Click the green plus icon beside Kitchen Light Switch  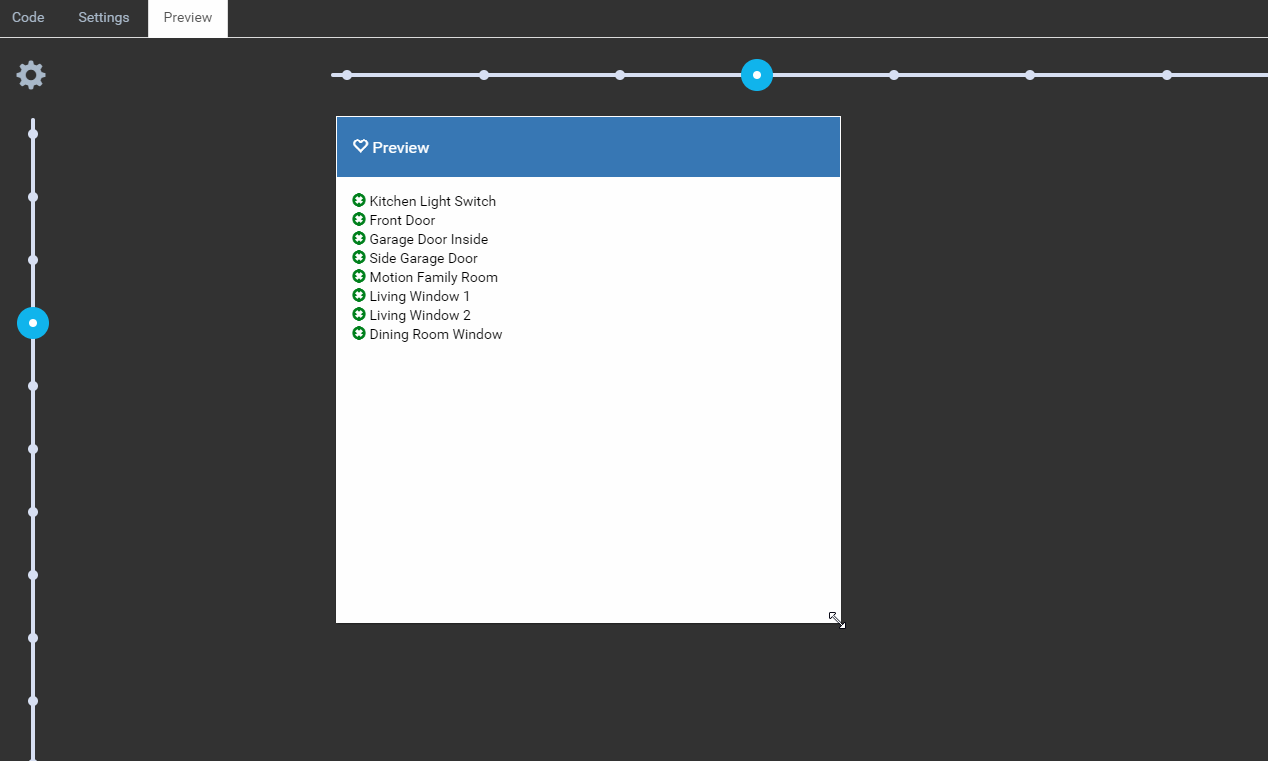tap(359, 200)
